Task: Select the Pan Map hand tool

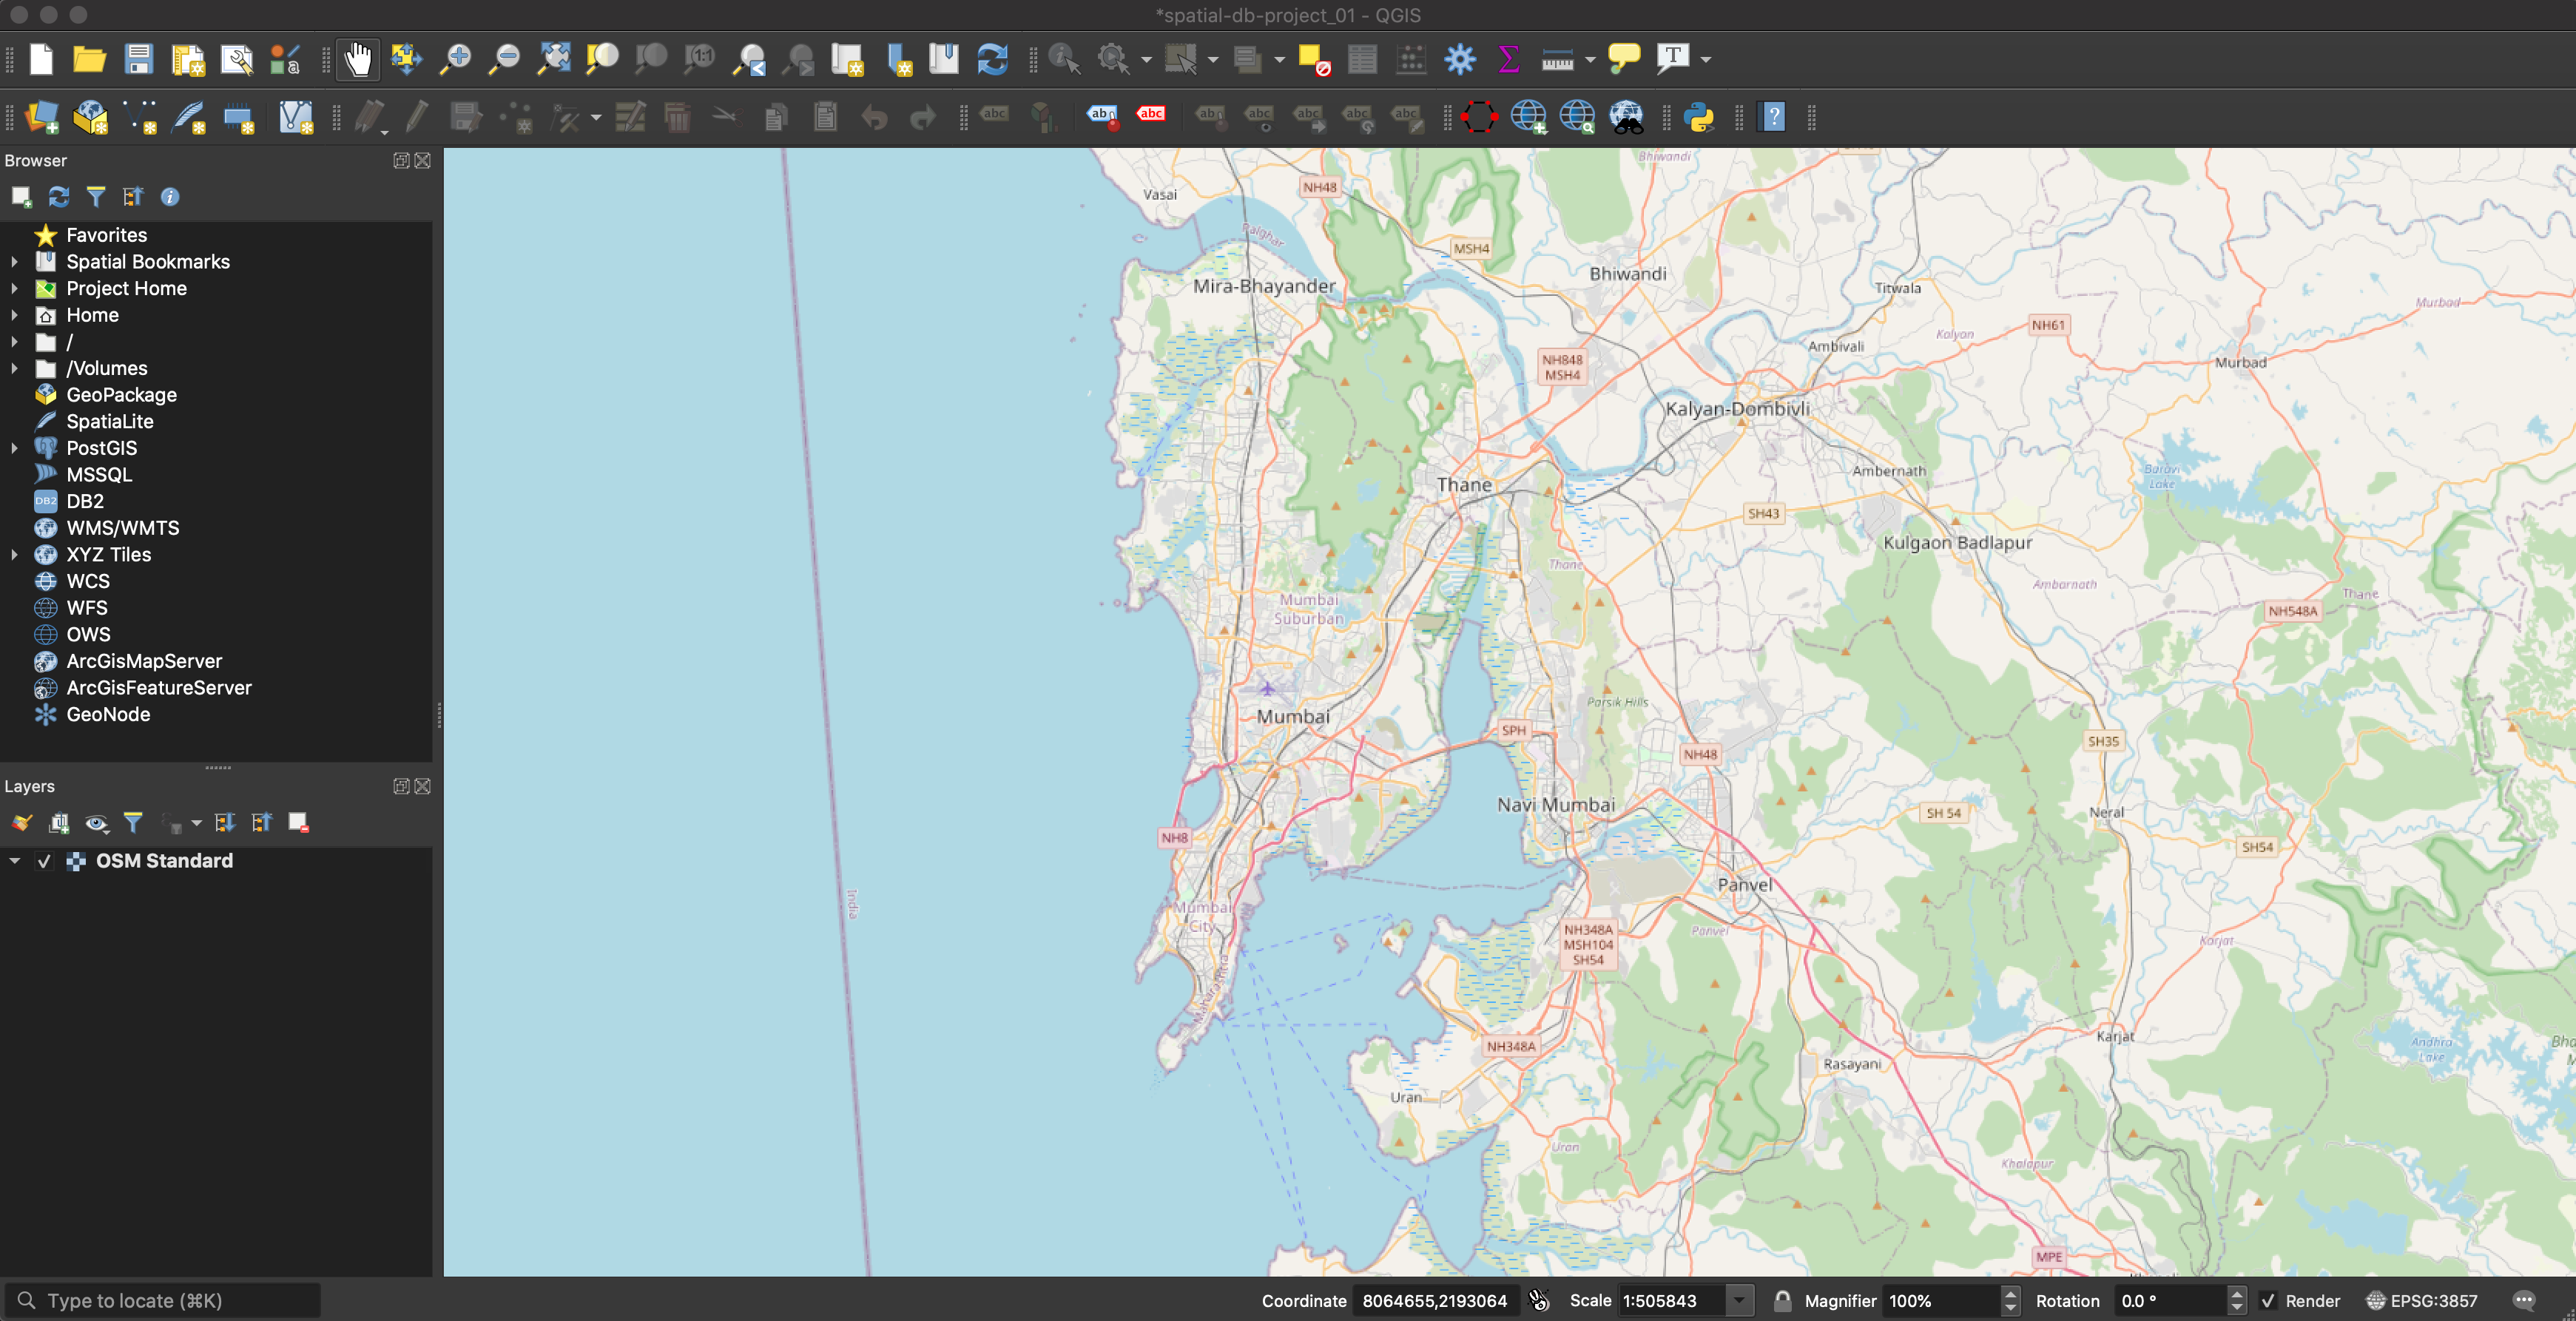Action: (x=357, y=59)
